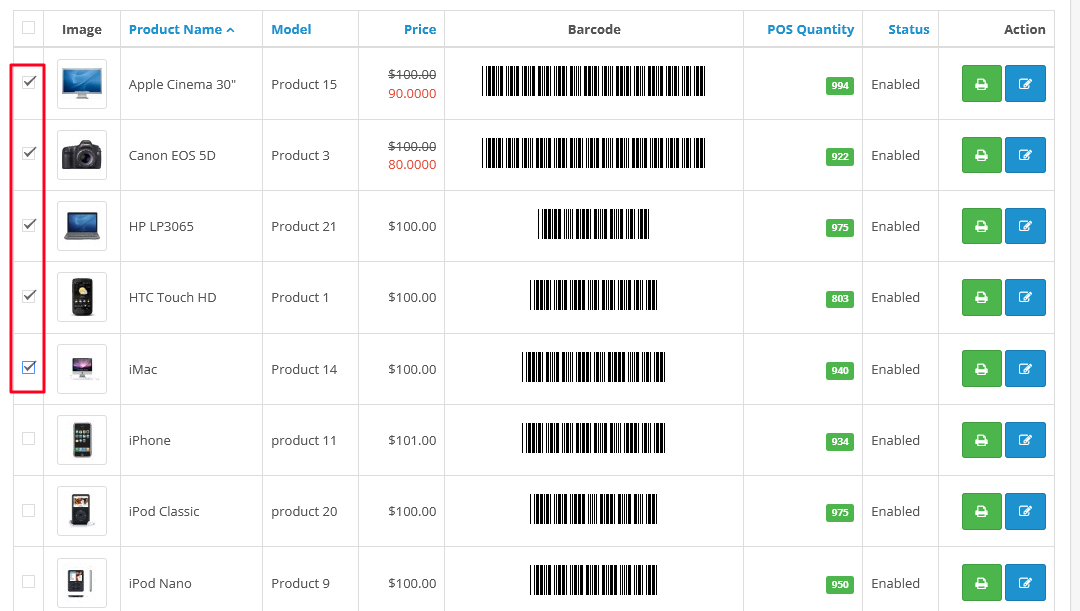Viewport: 1080px width, 611px height.
Task: Edit the Canon EOS 5D product
Action: pos(1025,155)
